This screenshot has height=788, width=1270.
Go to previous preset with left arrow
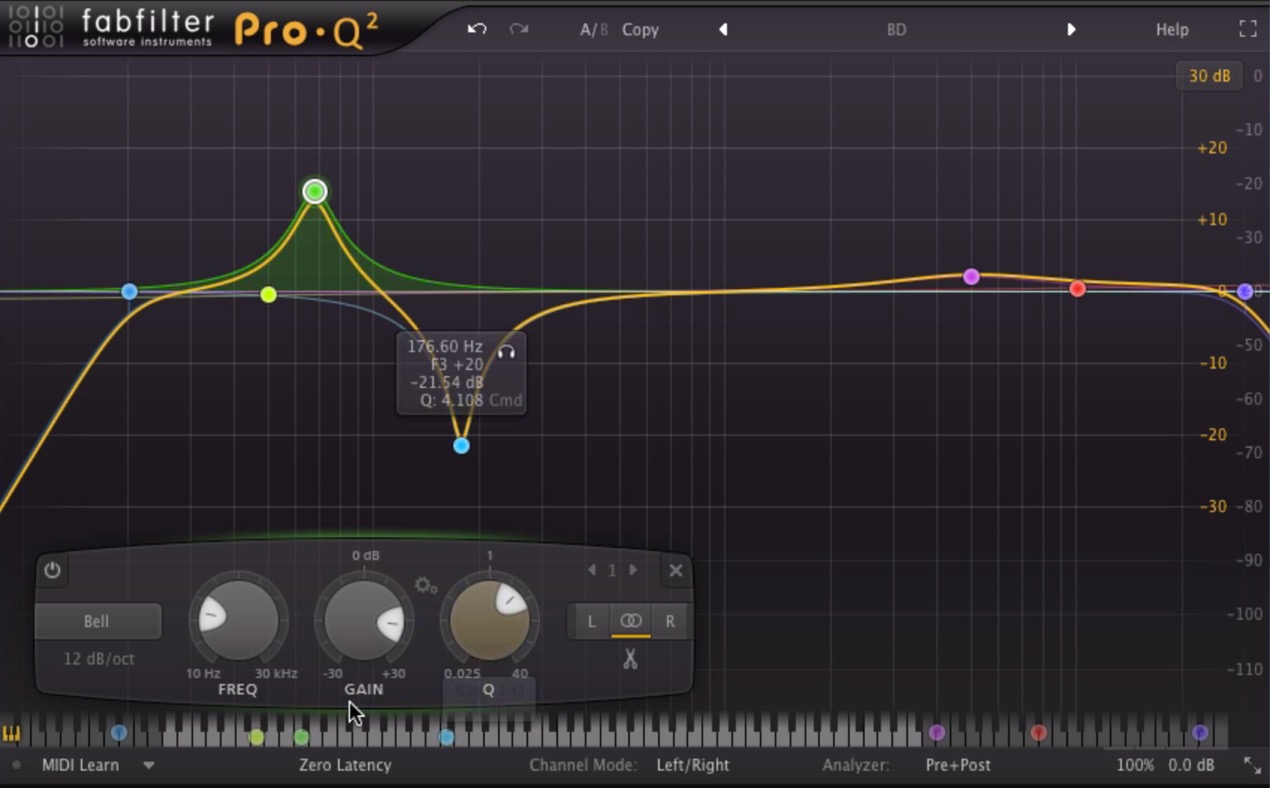click(723, 30)
